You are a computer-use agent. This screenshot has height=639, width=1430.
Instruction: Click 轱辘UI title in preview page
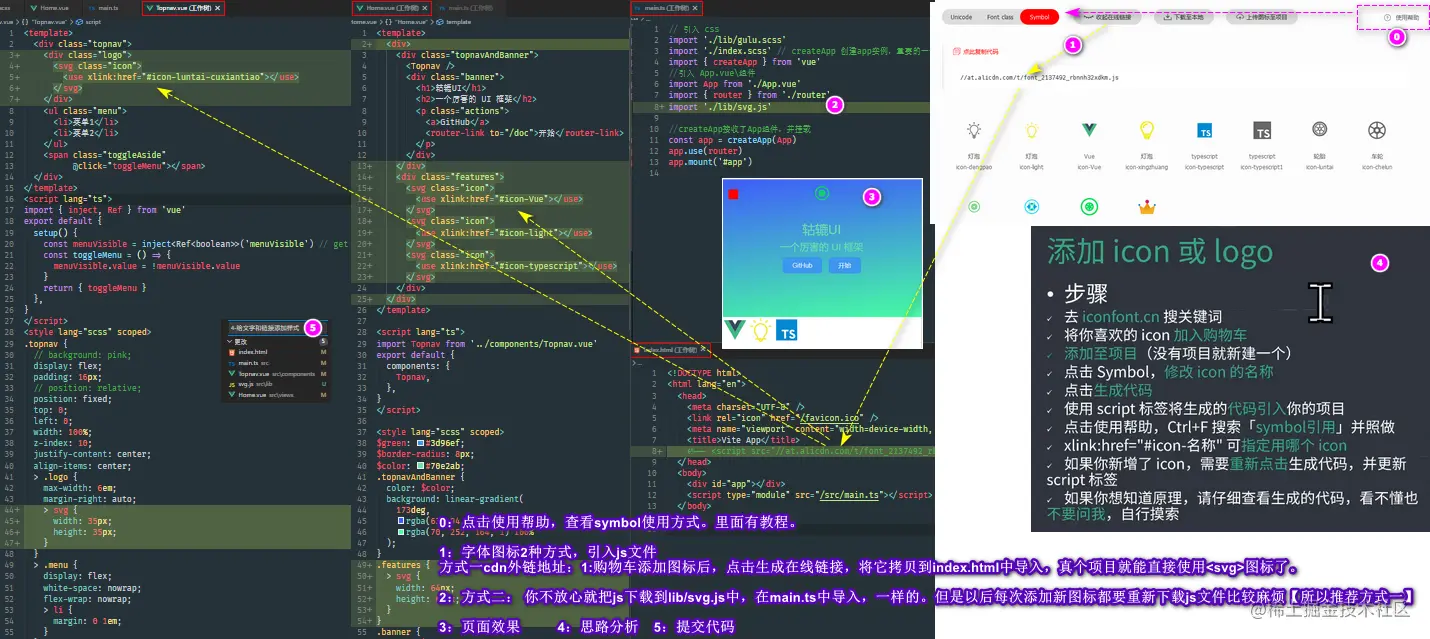click(x=822, y=229)
